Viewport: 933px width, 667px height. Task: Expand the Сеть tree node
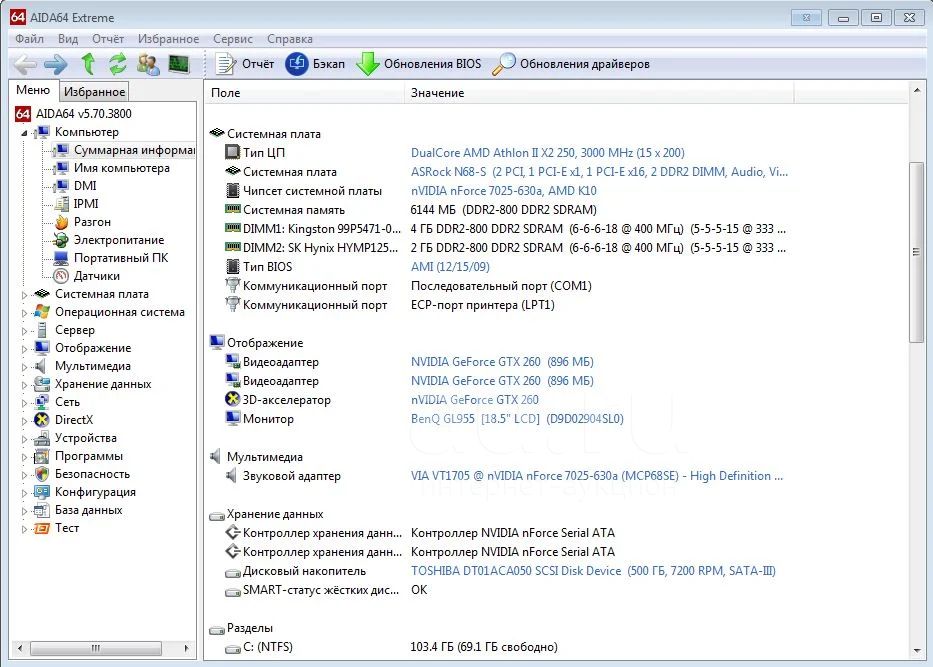[24, 402]
